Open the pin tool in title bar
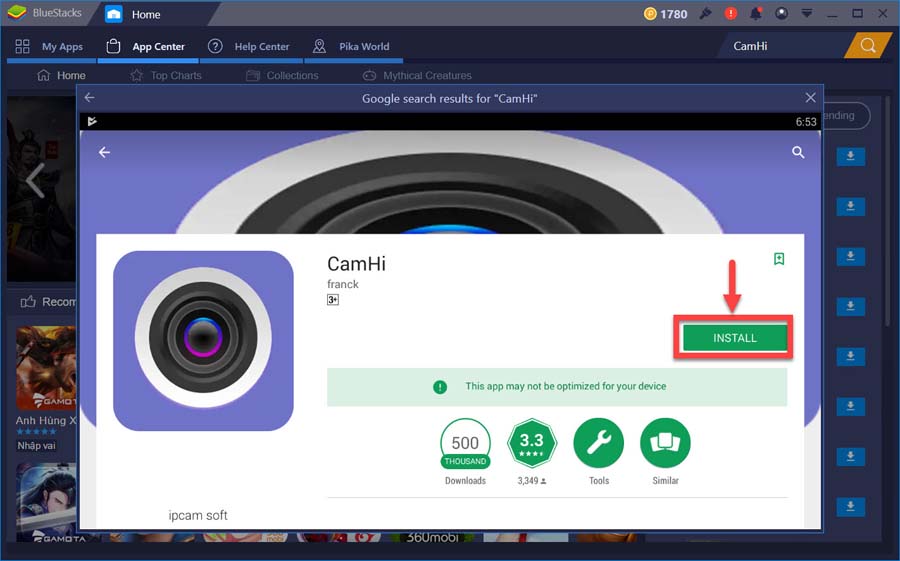900x561 pixels. (705, 13)
